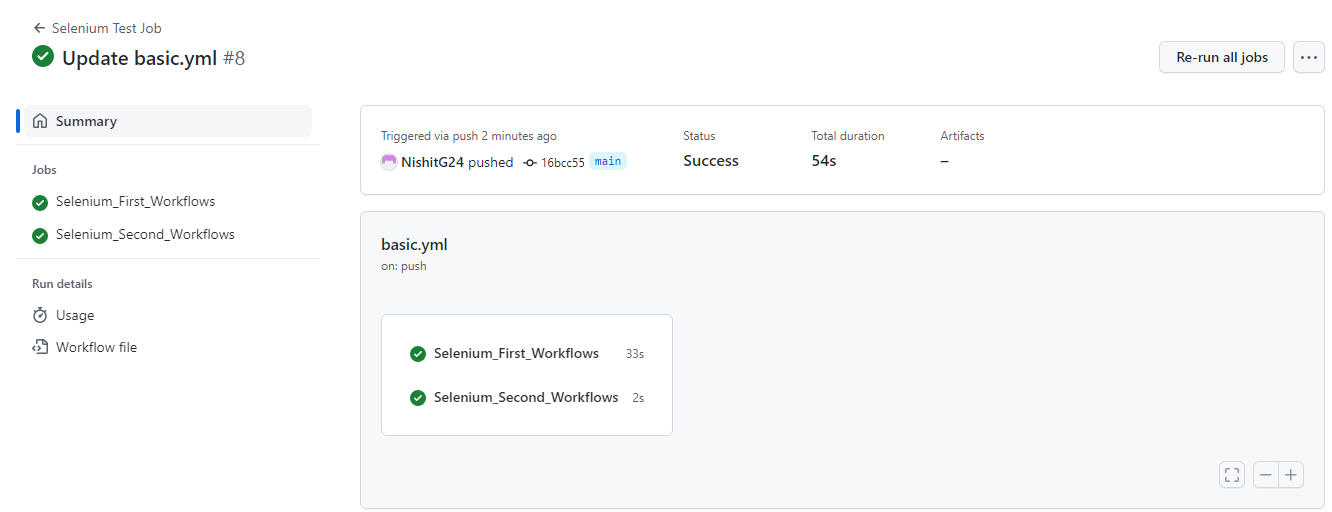Click the NishitG24 avatar image
The width and height of the screenshot is (1332, 512).
pyautogui.click(x=389, y=162)
